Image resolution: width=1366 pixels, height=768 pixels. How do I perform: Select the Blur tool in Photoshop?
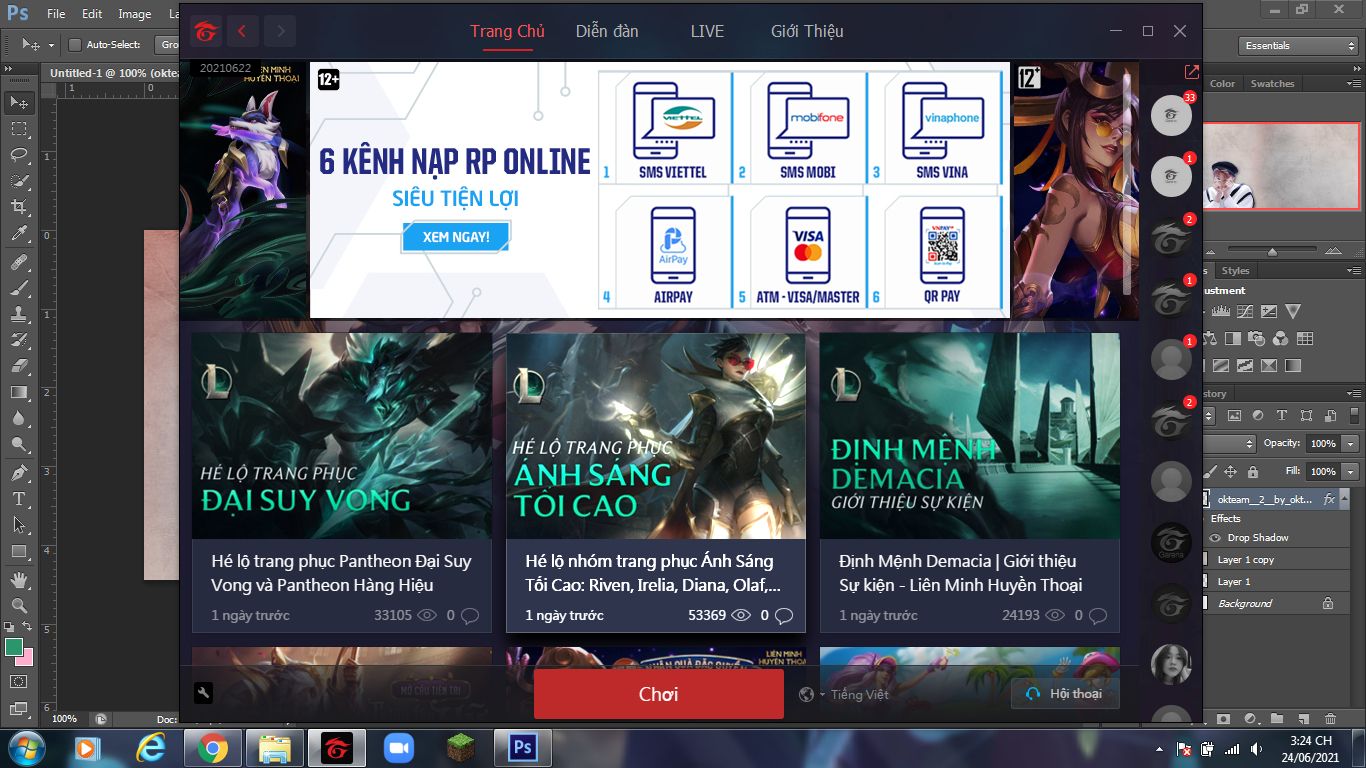click(19, 418)
